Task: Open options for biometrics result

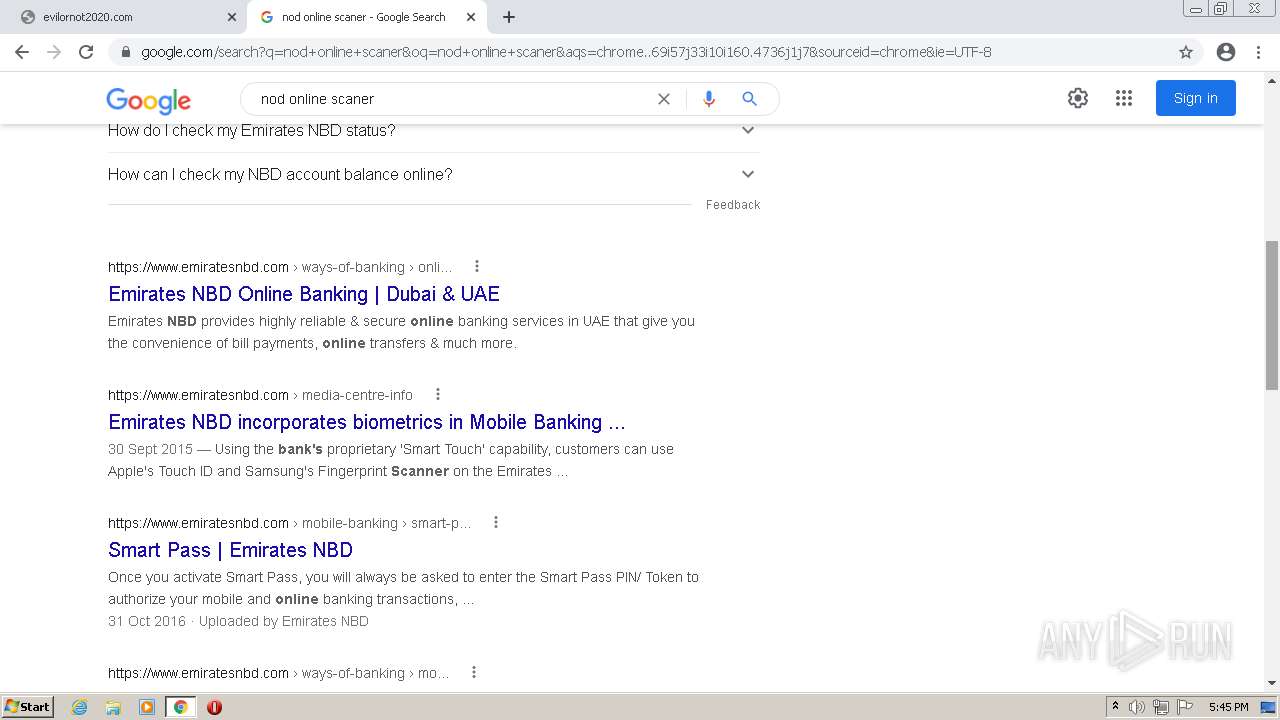Action: pos(438,394)
